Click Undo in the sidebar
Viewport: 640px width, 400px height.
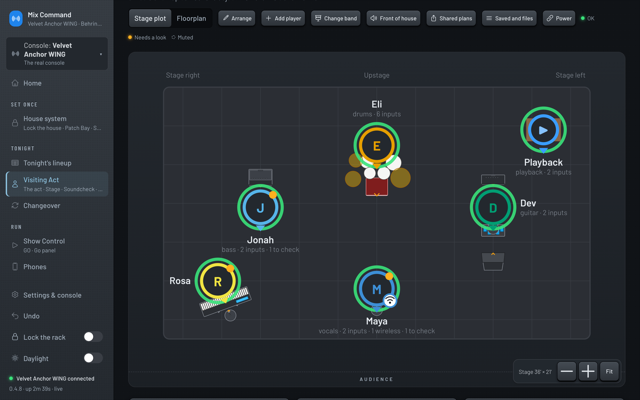(57, 316)
